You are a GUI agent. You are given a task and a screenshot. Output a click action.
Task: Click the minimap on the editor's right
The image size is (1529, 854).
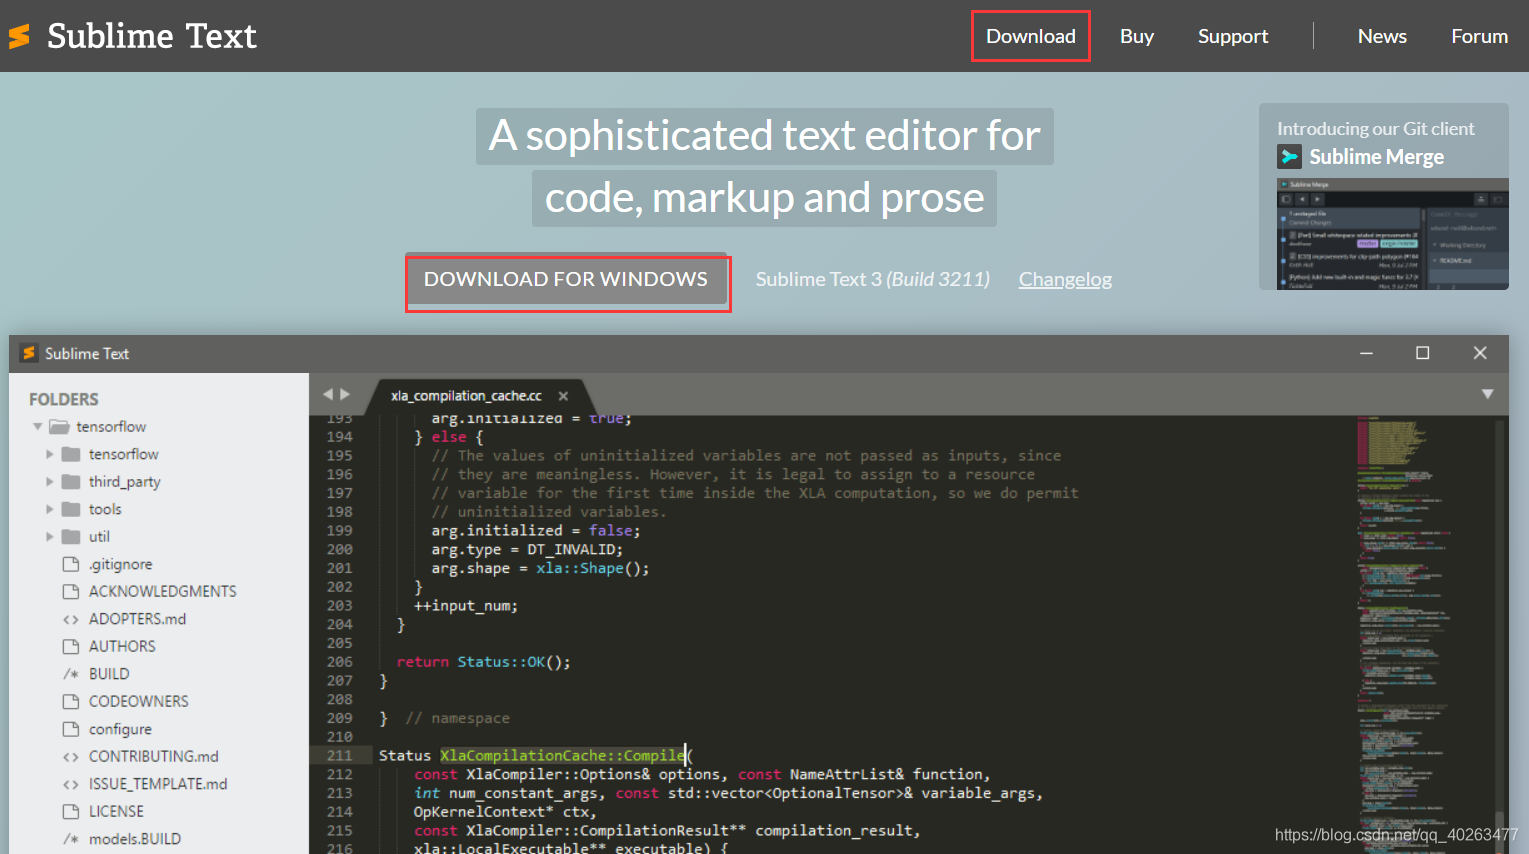click(x=1422, y=635)
